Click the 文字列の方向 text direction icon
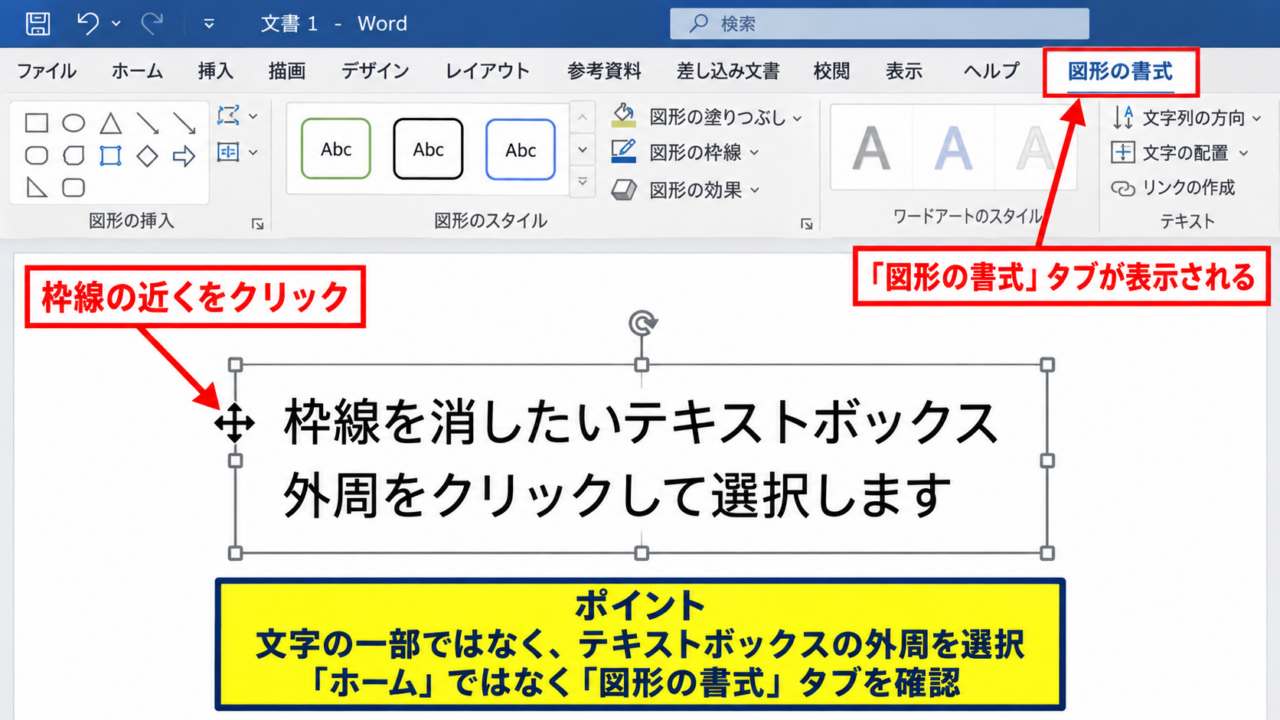Image resolution: width=1280 pixels, height=720 pixels. (1124, 117)
